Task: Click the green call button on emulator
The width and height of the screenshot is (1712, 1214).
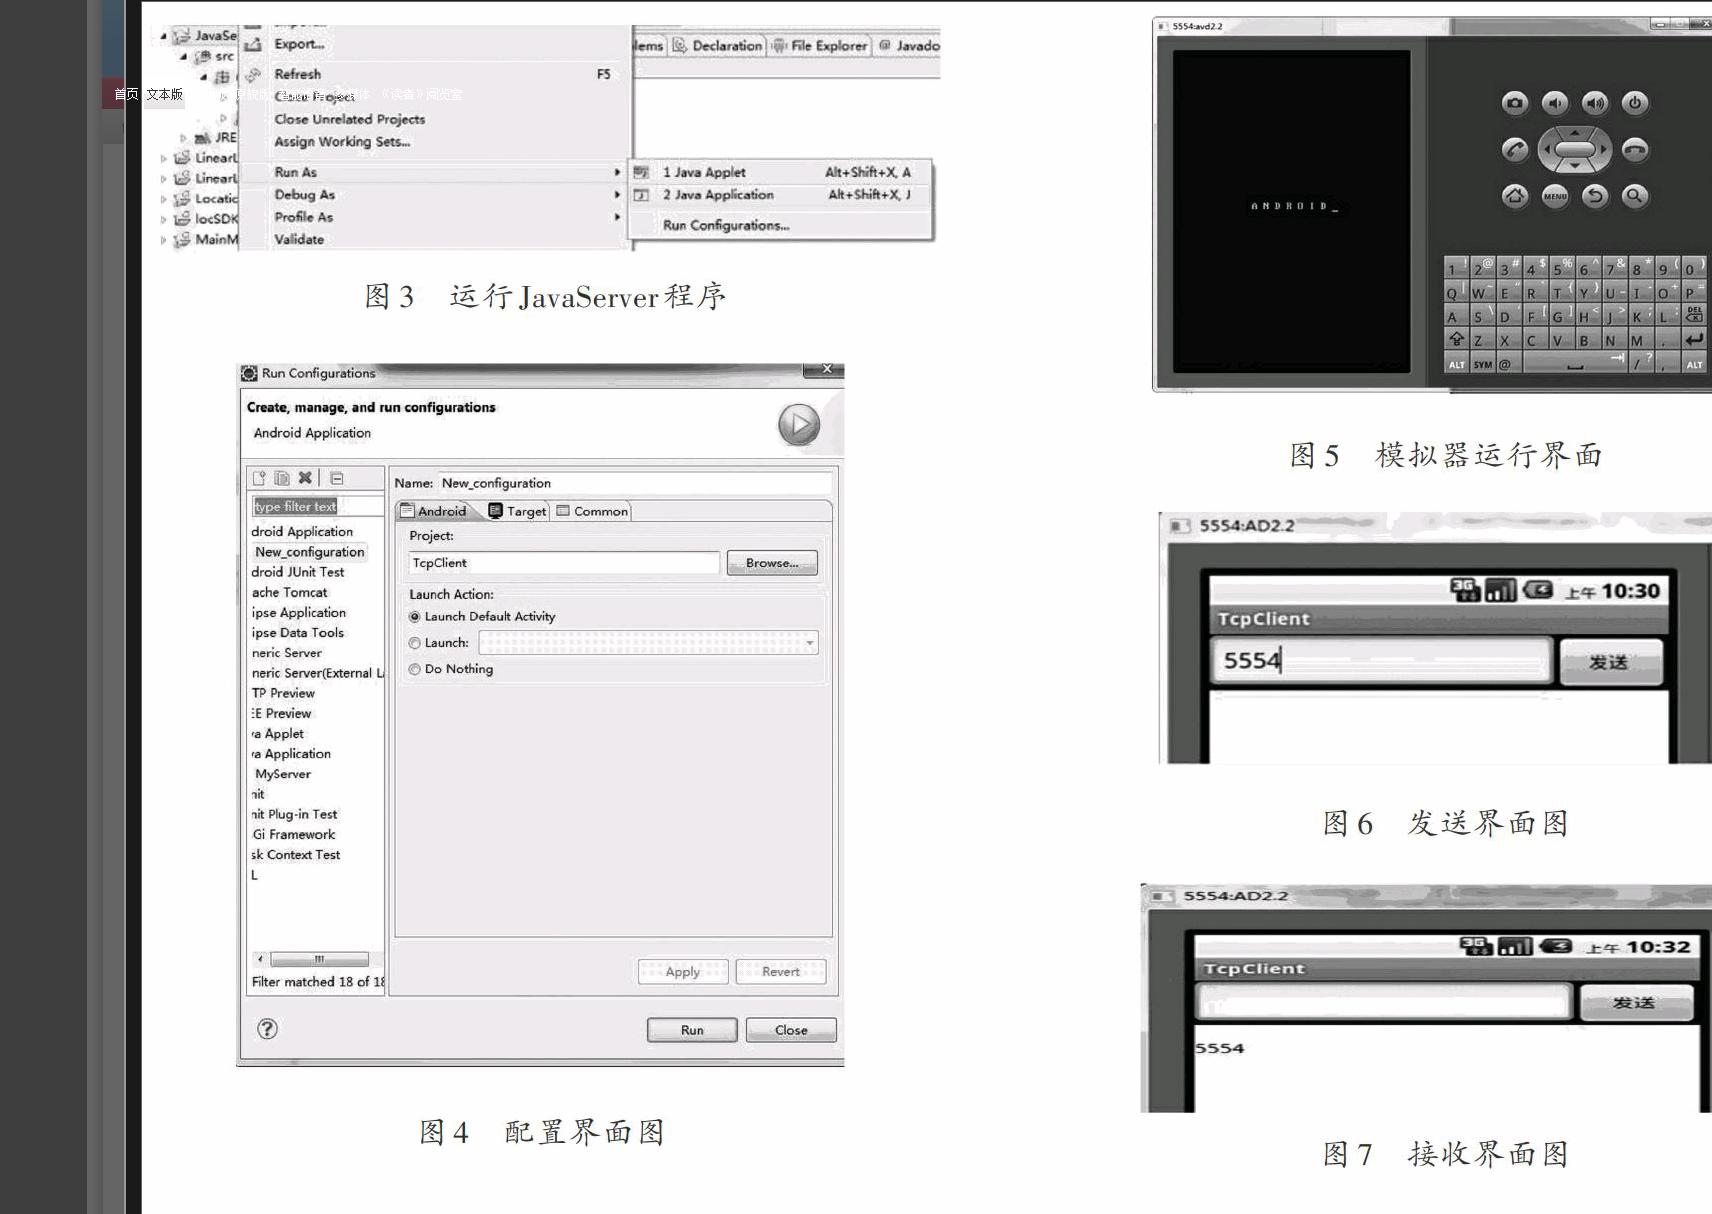Action: [x=1515, y=150]
